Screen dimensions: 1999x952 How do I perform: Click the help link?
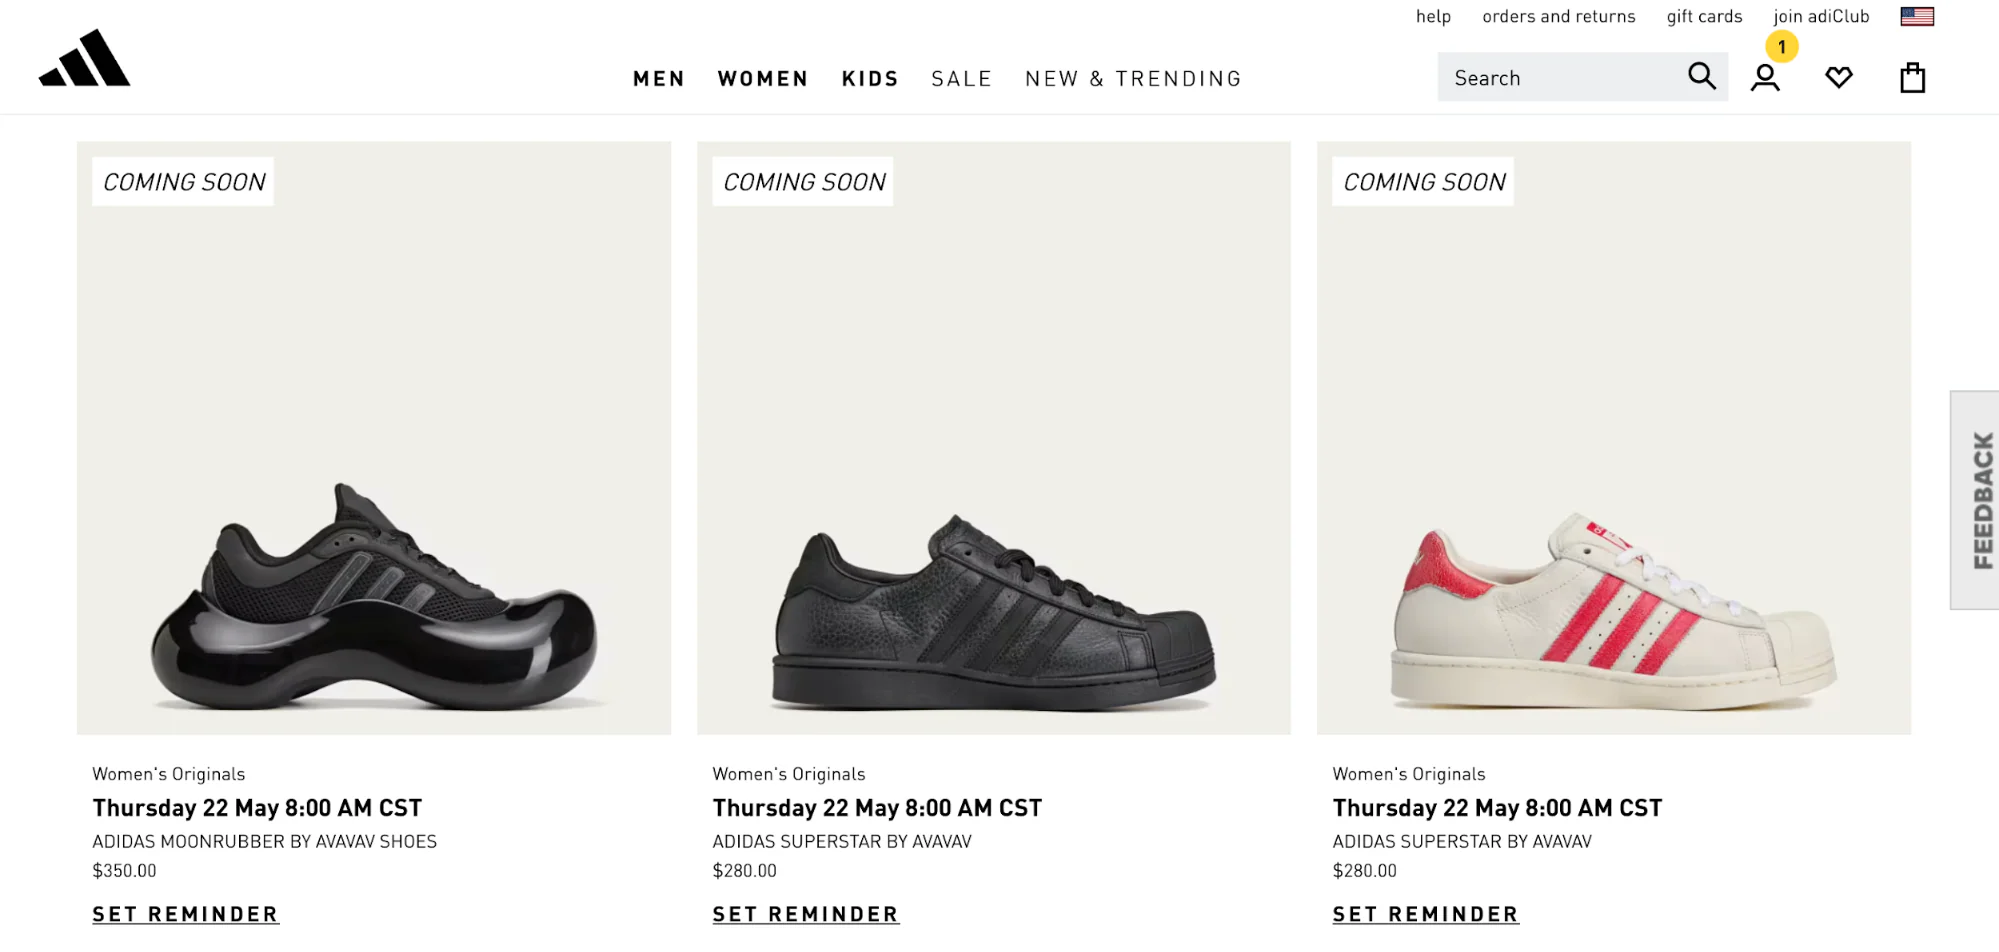pos(1433,16)
